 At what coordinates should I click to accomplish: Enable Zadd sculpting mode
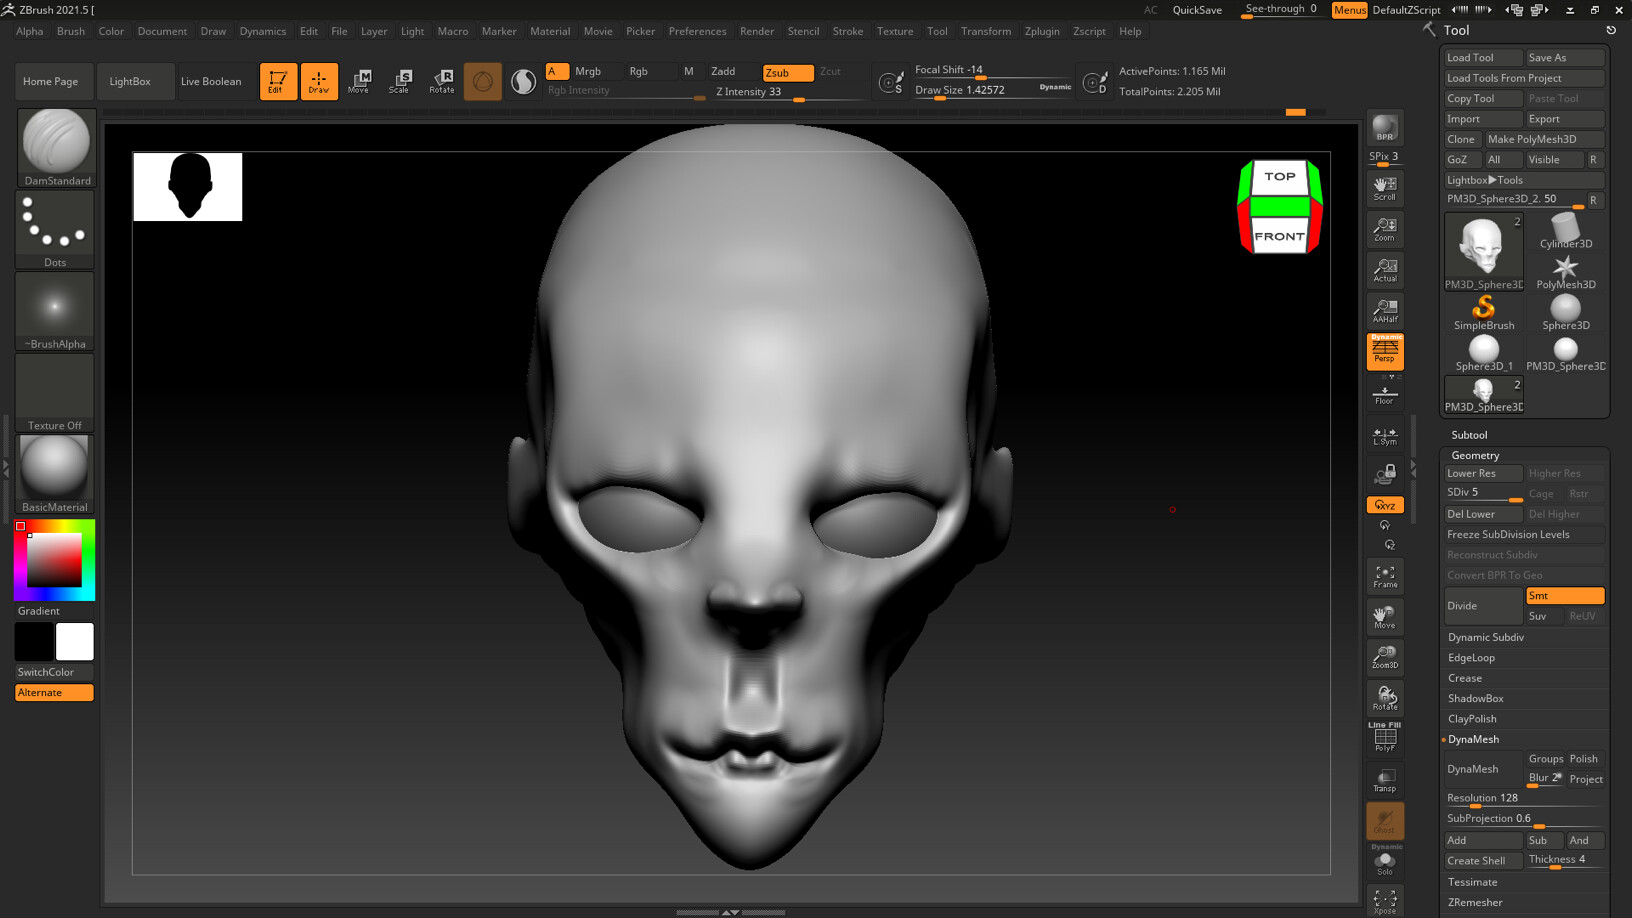724,71
